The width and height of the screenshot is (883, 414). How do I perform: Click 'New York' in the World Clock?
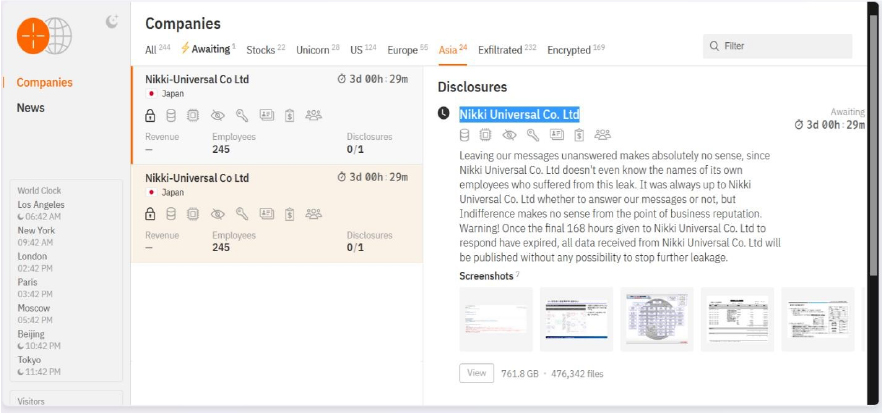point(36,230)
